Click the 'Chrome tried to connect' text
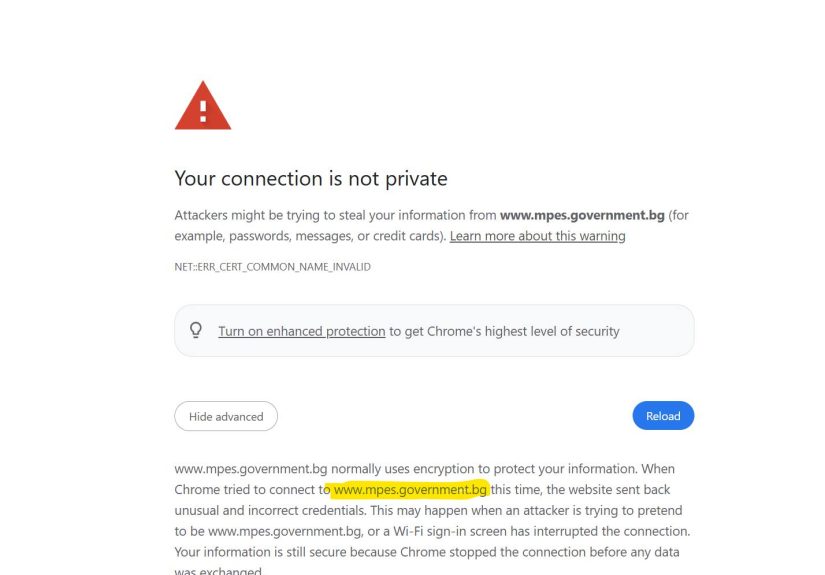 pos(245,490)
